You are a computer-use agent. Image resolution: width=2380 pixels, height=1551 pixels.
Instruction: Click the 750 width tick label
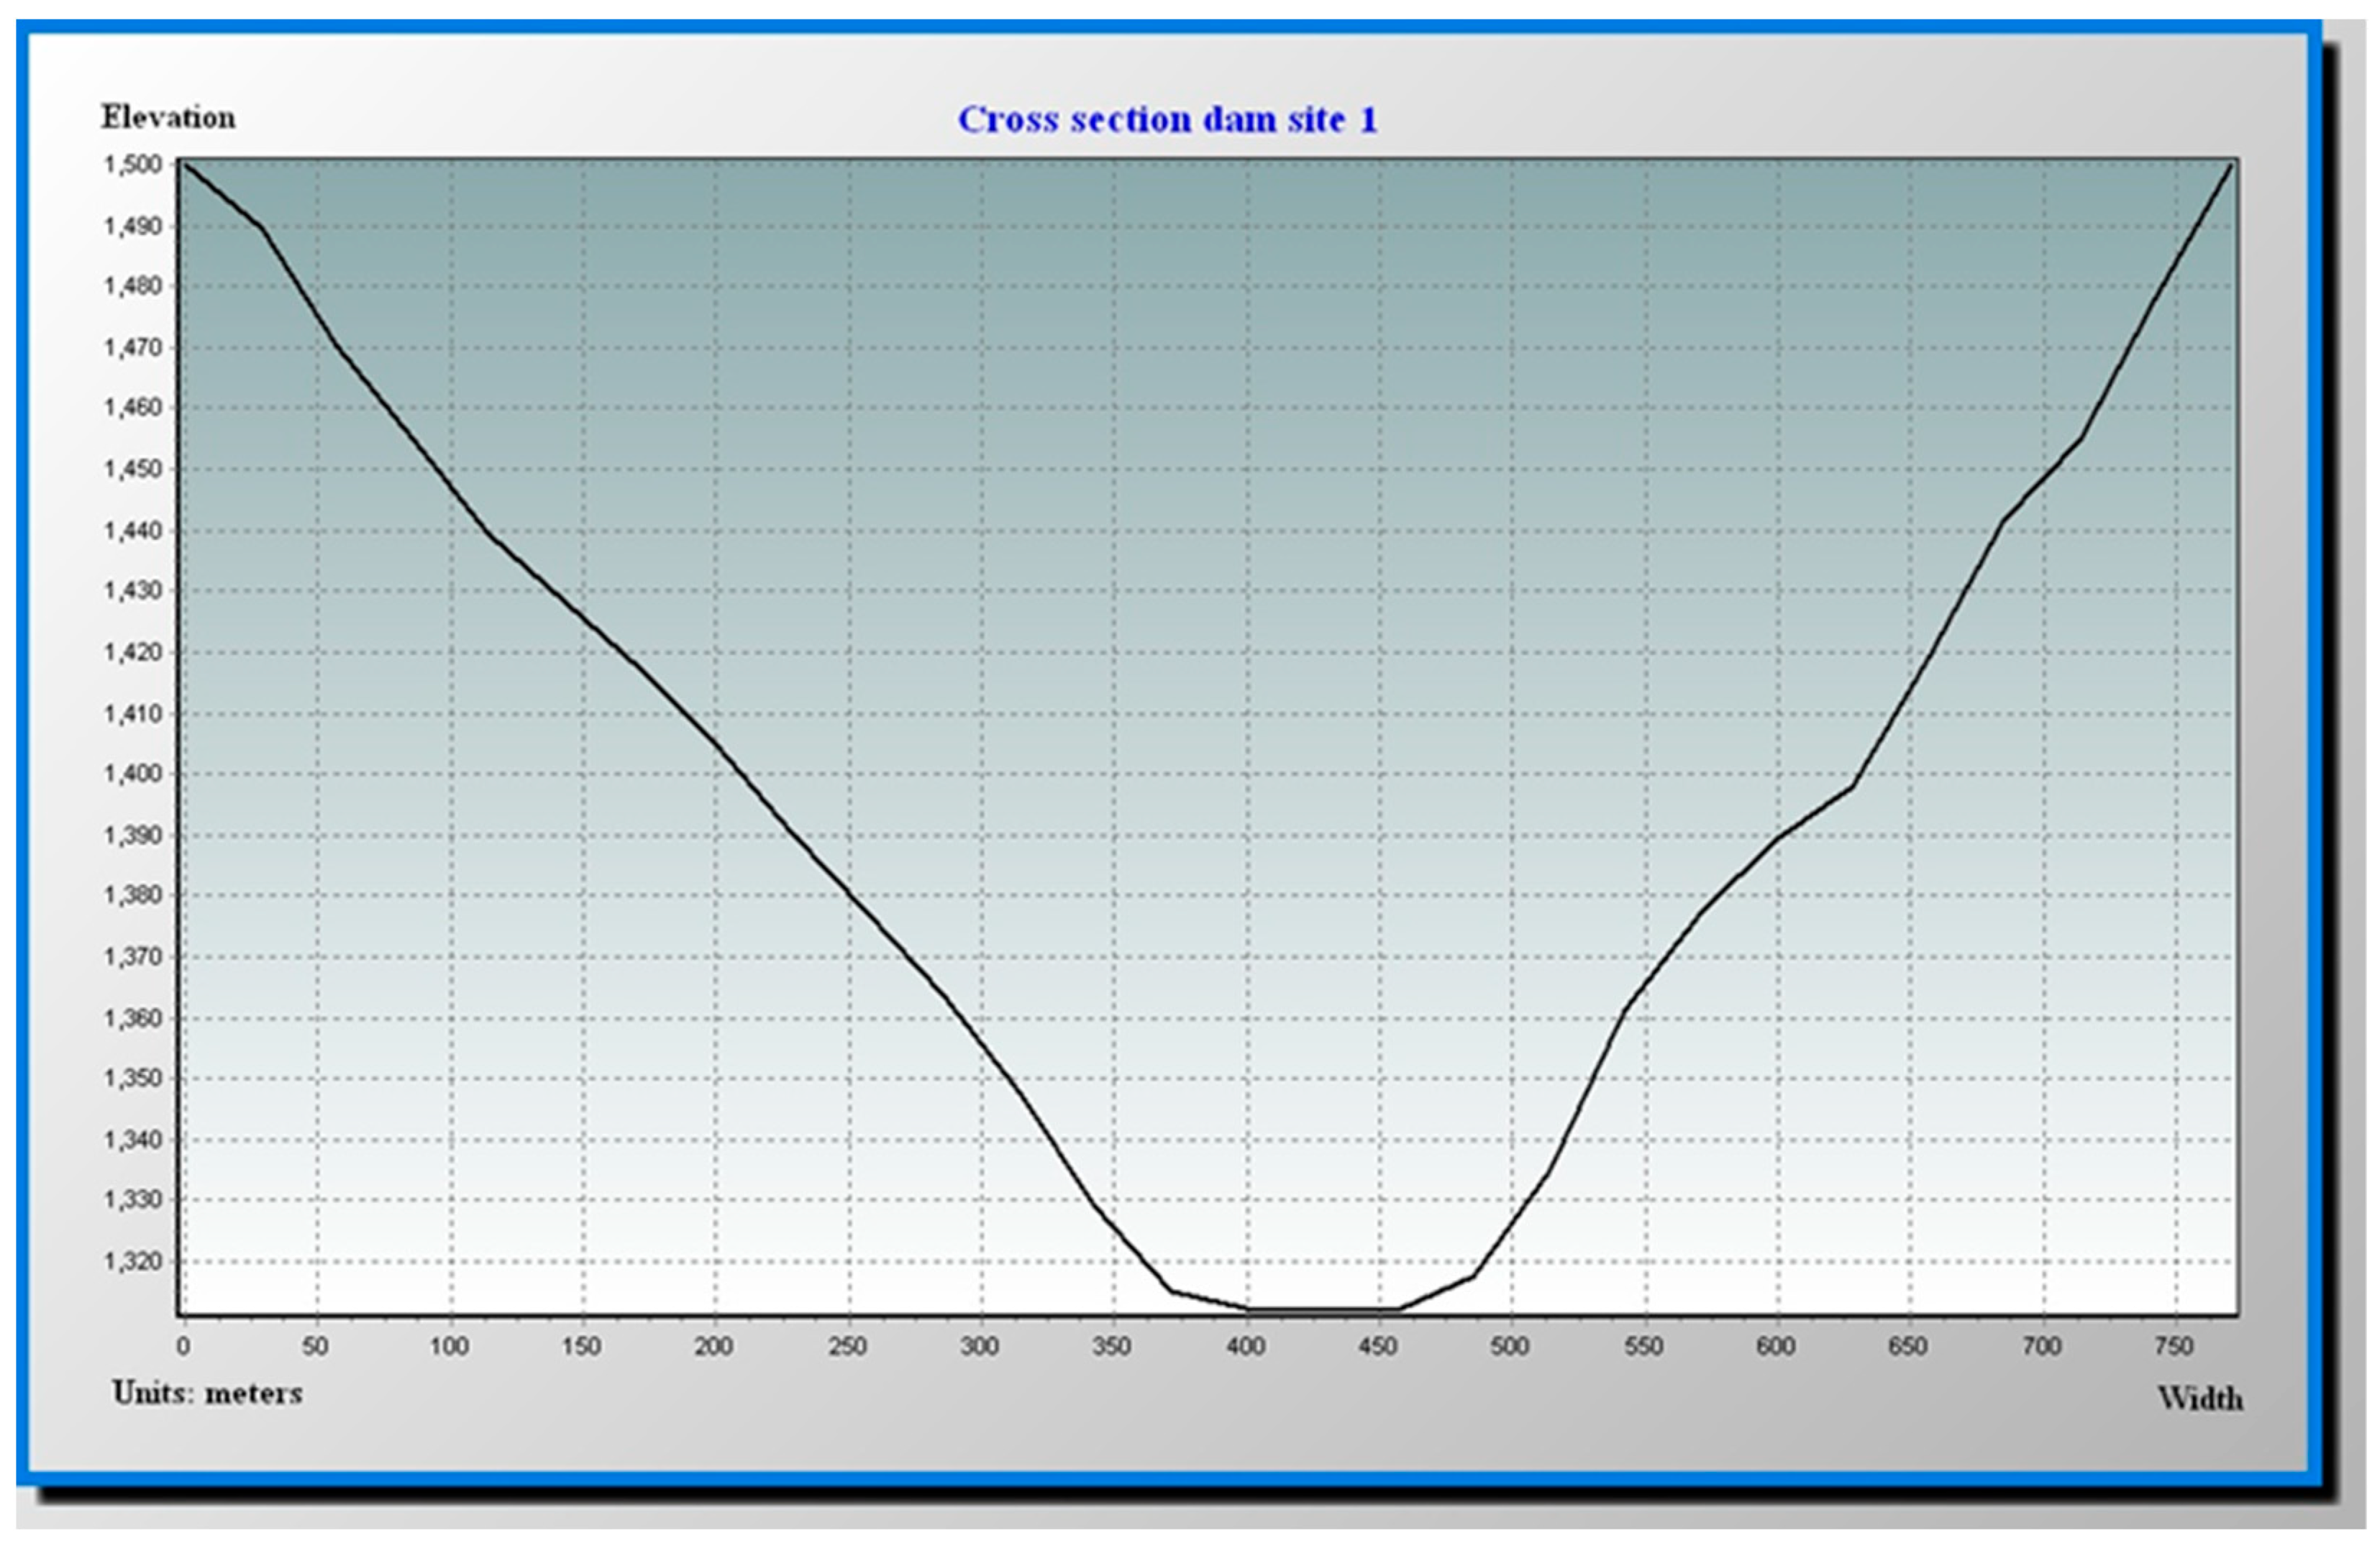[2174, 1347]
